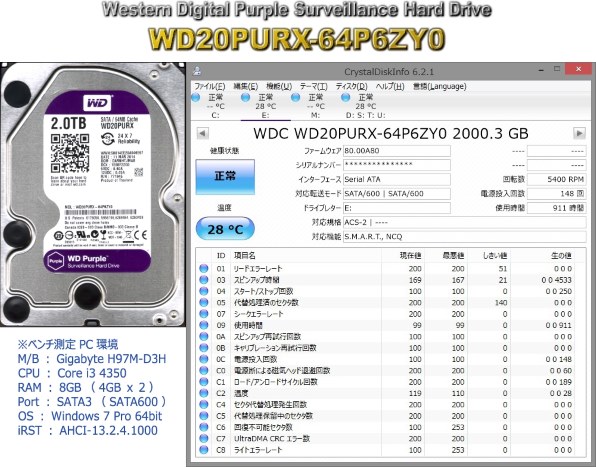Open the 言語(Language) menu
Viewport: 596px width, 467px height.
(x=439, y=86)
